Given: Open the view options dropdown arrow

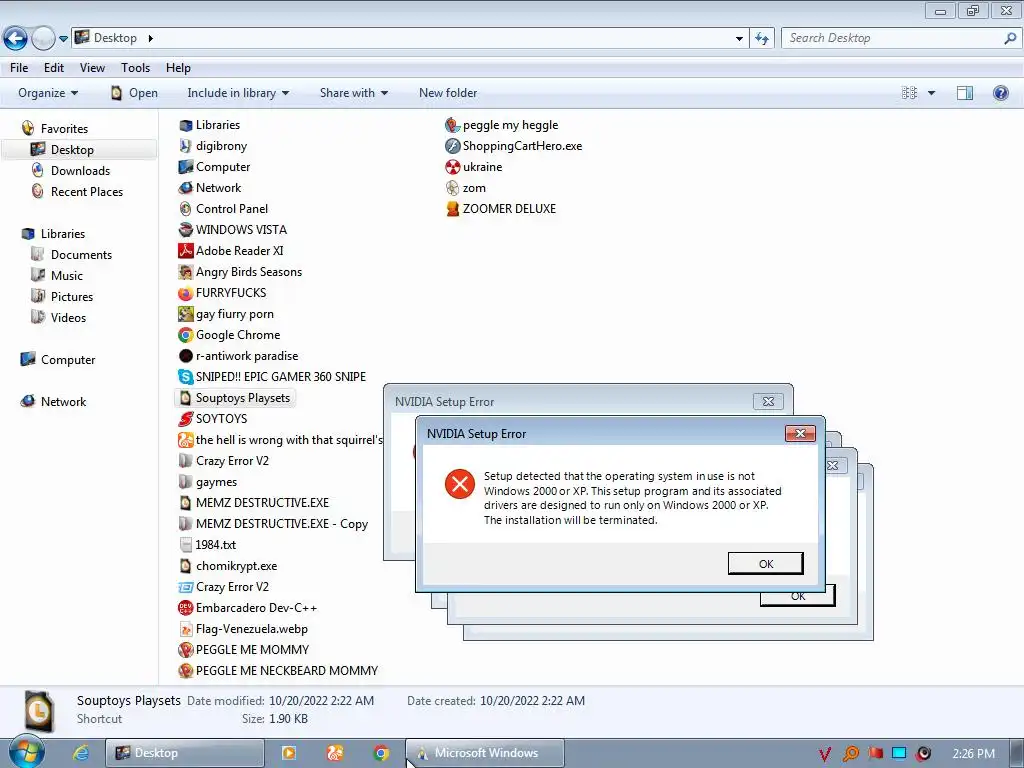Looking at the screenshot, I should tap(931, 93).
